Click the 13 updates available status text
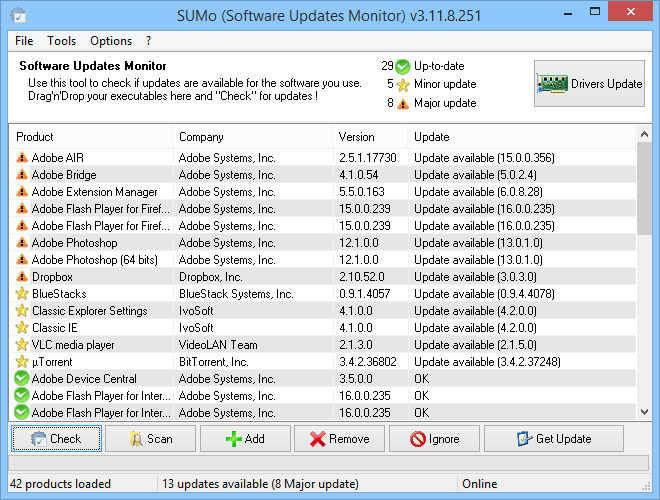Image resolution: width=660 pixels, height=500 pixels. tap(260, 484)
